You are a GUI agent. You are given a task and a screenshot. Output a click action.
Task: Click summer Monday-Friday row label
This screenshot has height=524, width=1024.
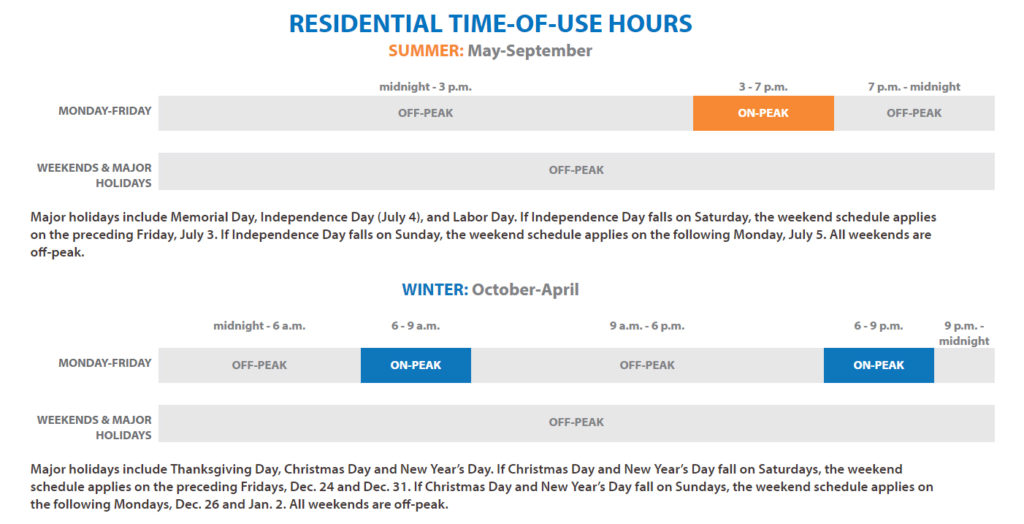(x=104, y=111)
